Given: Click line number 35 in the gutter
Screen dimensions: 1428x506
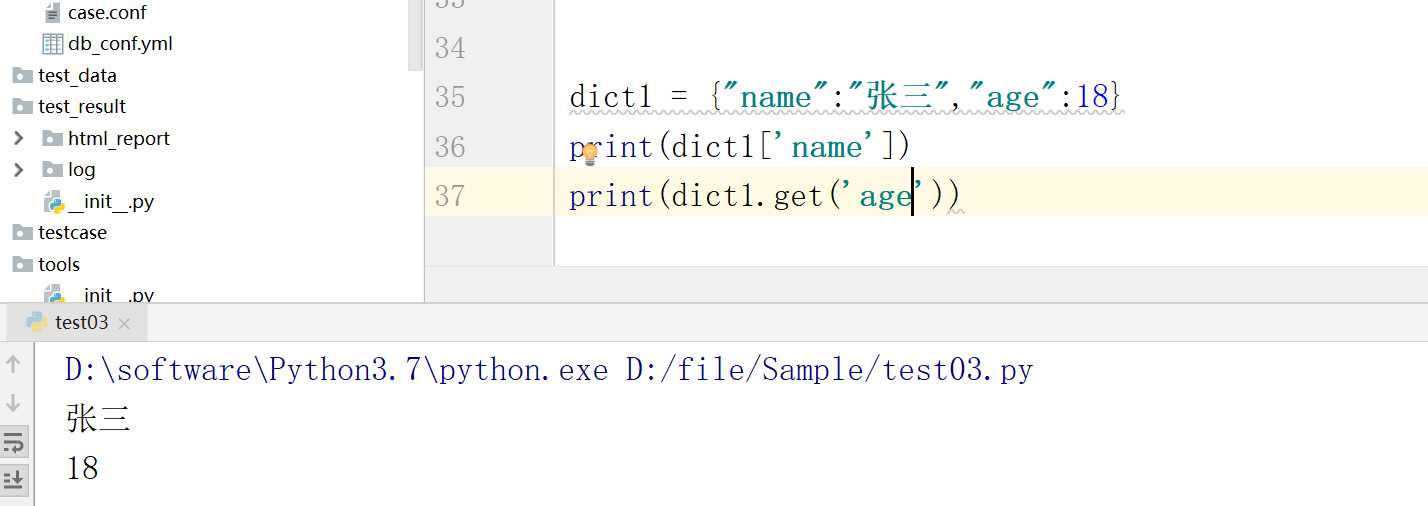Looking at the screenshot, I should click(x=450, y=97).
